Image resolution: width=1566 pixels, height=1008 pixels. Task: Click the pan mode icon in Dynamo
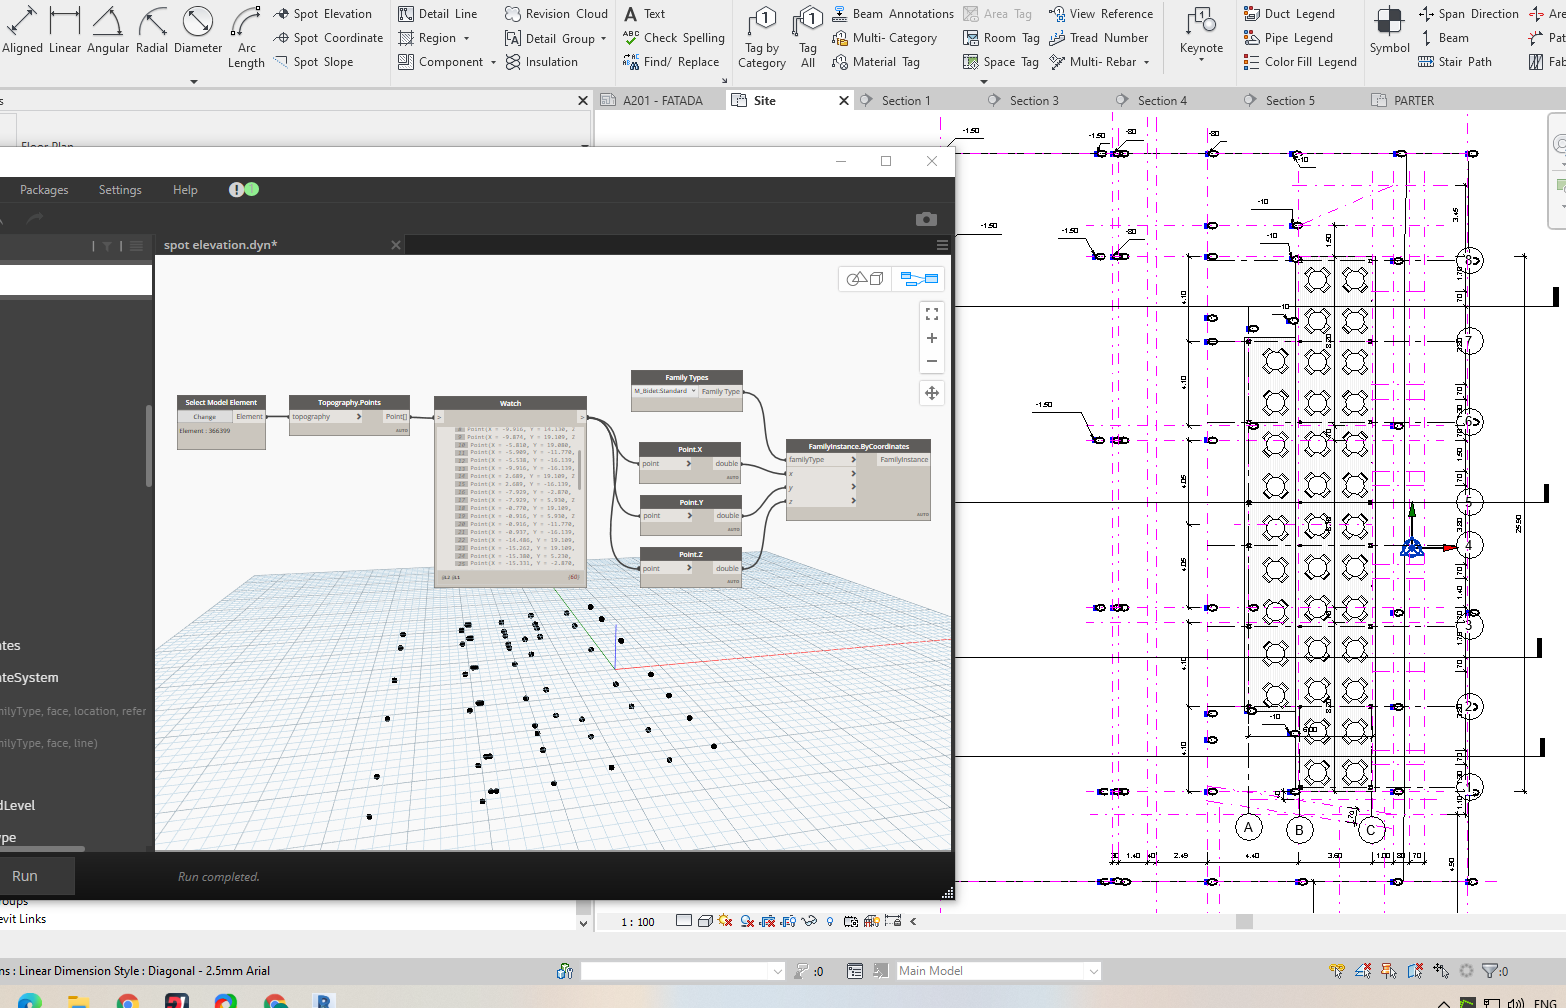pyautogui.click(x=932, y=393)
